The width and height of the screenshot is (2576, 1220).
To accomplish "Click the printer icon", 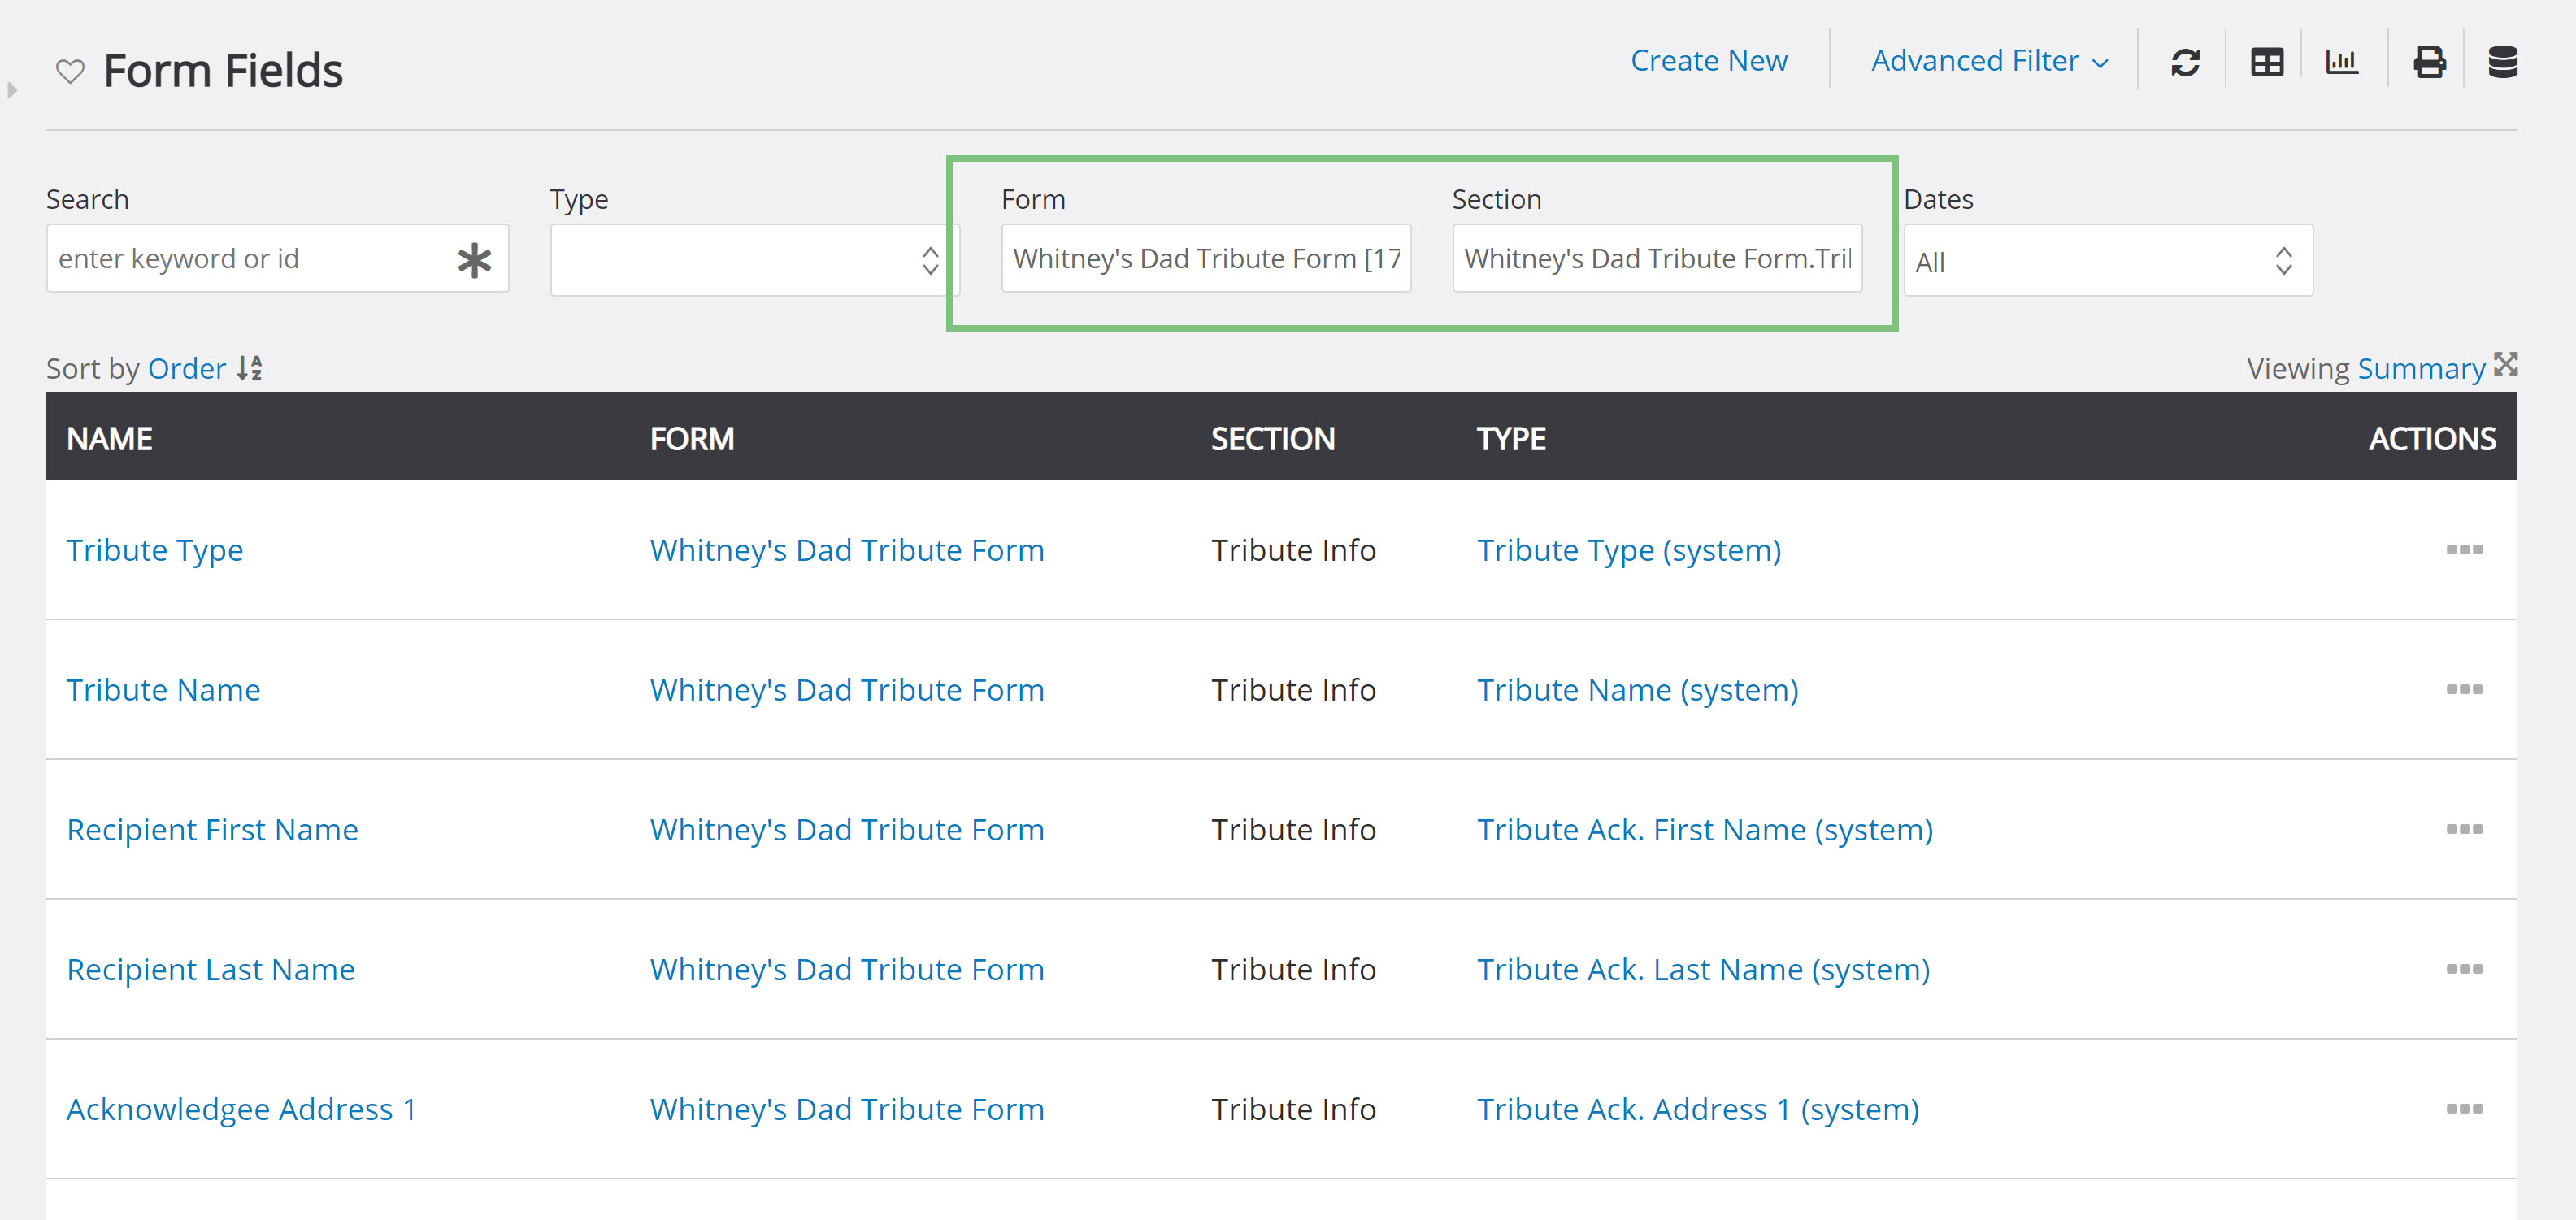I will tap(2429, 62).
